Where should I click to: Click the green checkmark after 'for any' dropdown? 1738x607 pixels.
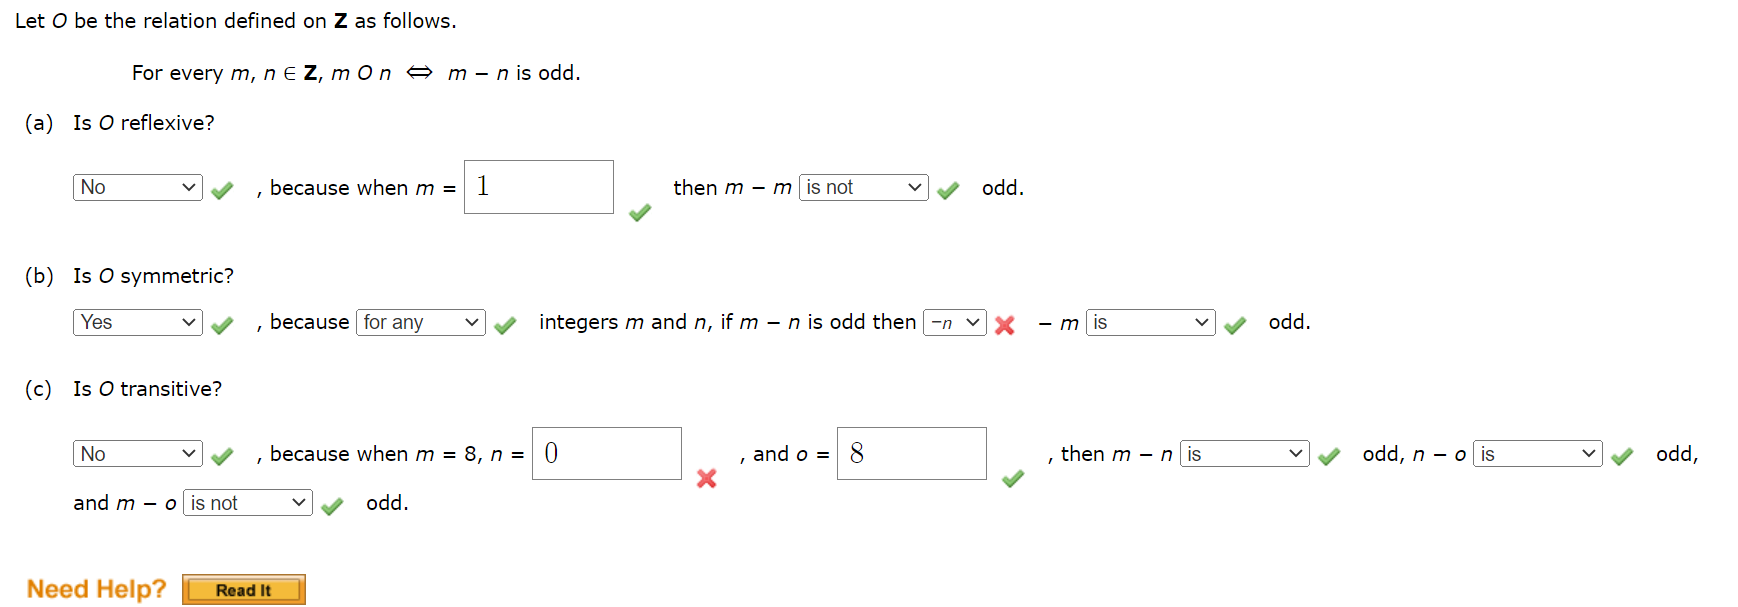[x=506, y=324]
